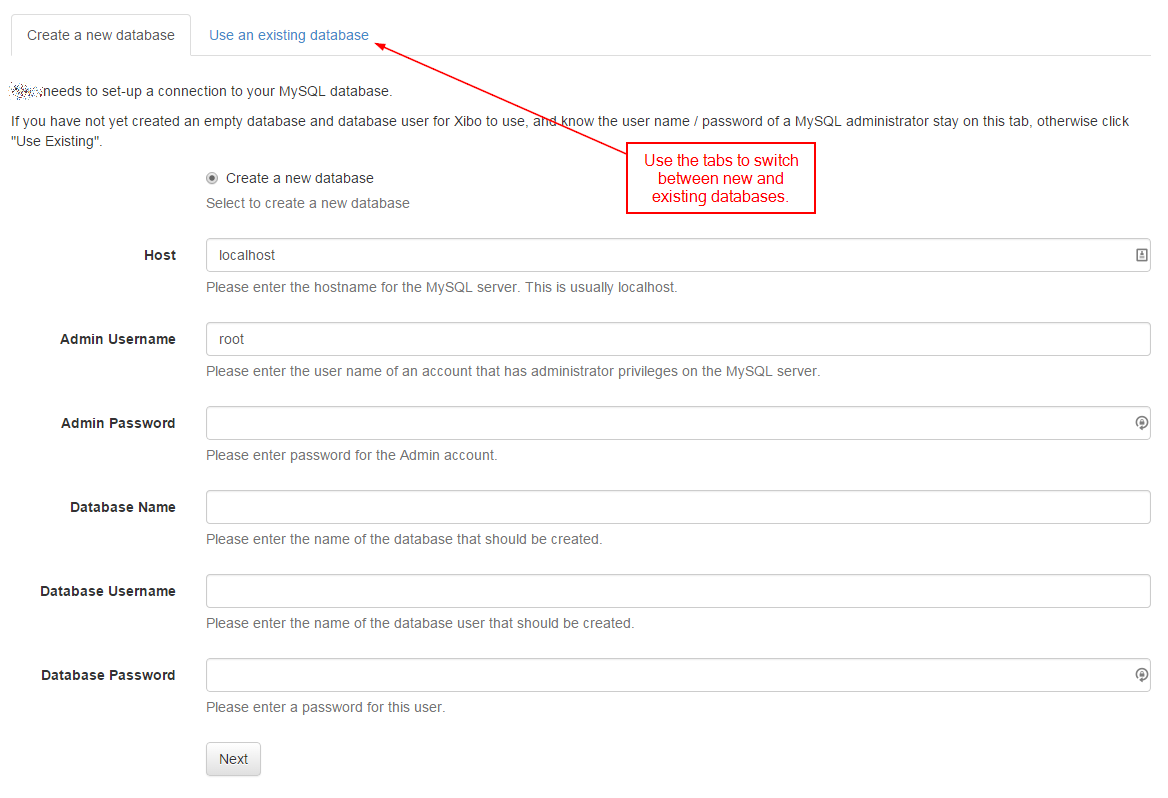Click the red tabs annotation callout box
The width and height of the screenshot is (1168, 798).
[x=721, y=178]
